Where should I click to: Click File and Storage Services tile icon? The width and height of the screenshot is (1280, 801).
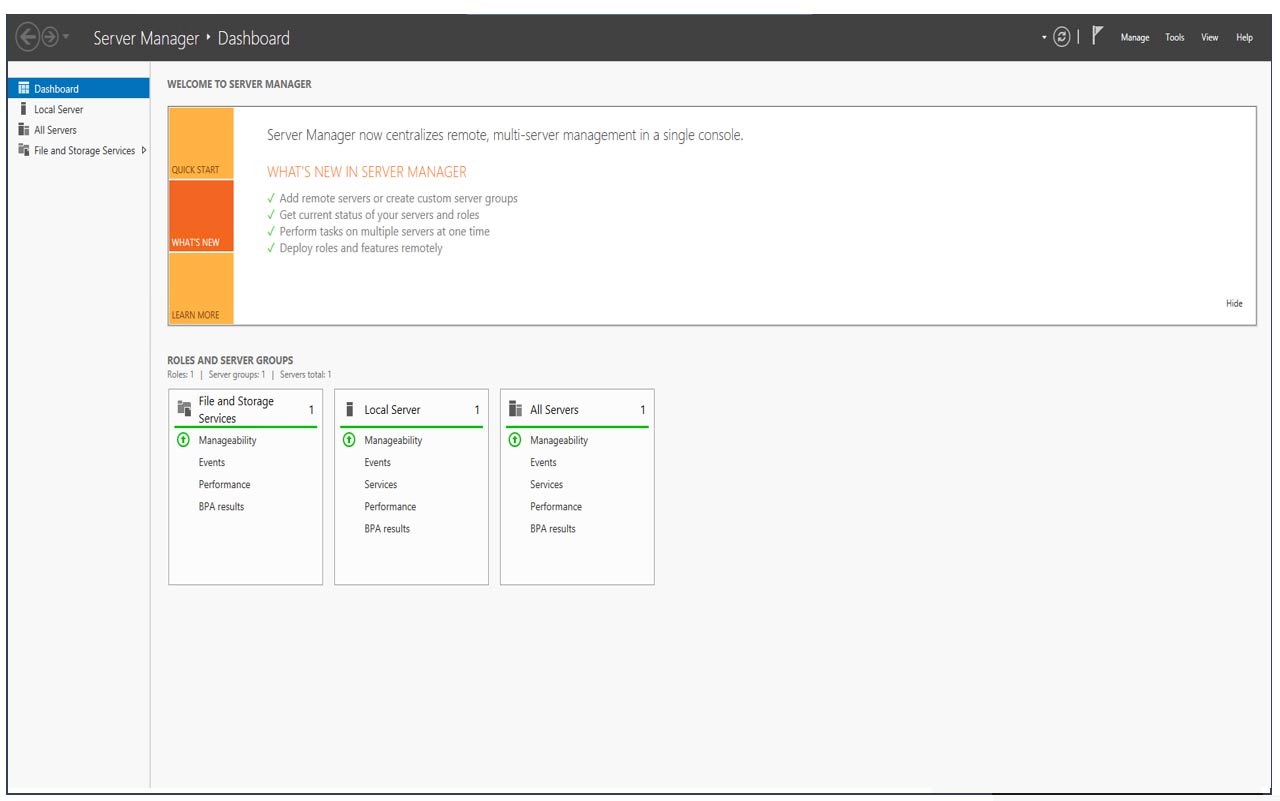(x=183, y=408)
